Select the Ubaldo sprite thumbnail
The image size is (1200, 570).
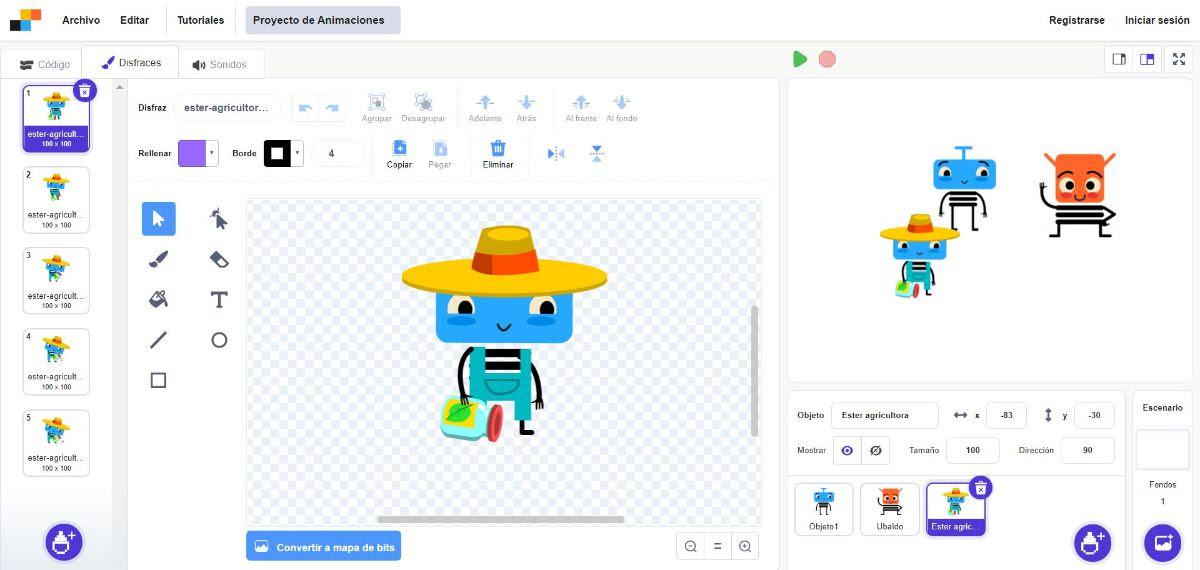(889, 509)
